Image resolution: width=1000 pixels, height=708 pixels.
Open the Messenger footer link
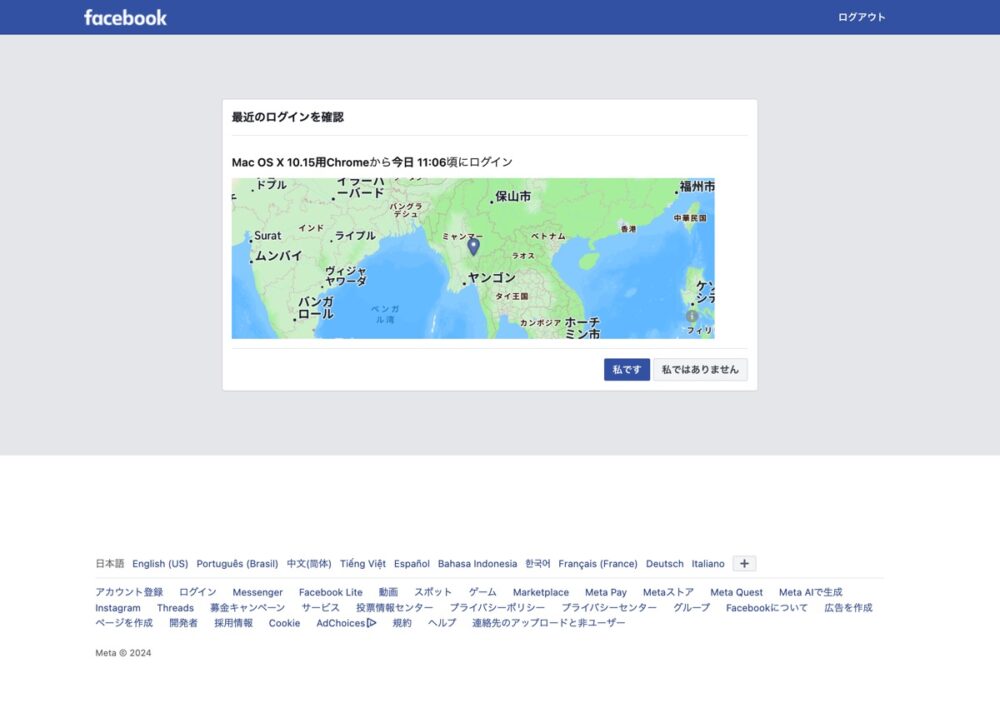(x=257, y=593)
